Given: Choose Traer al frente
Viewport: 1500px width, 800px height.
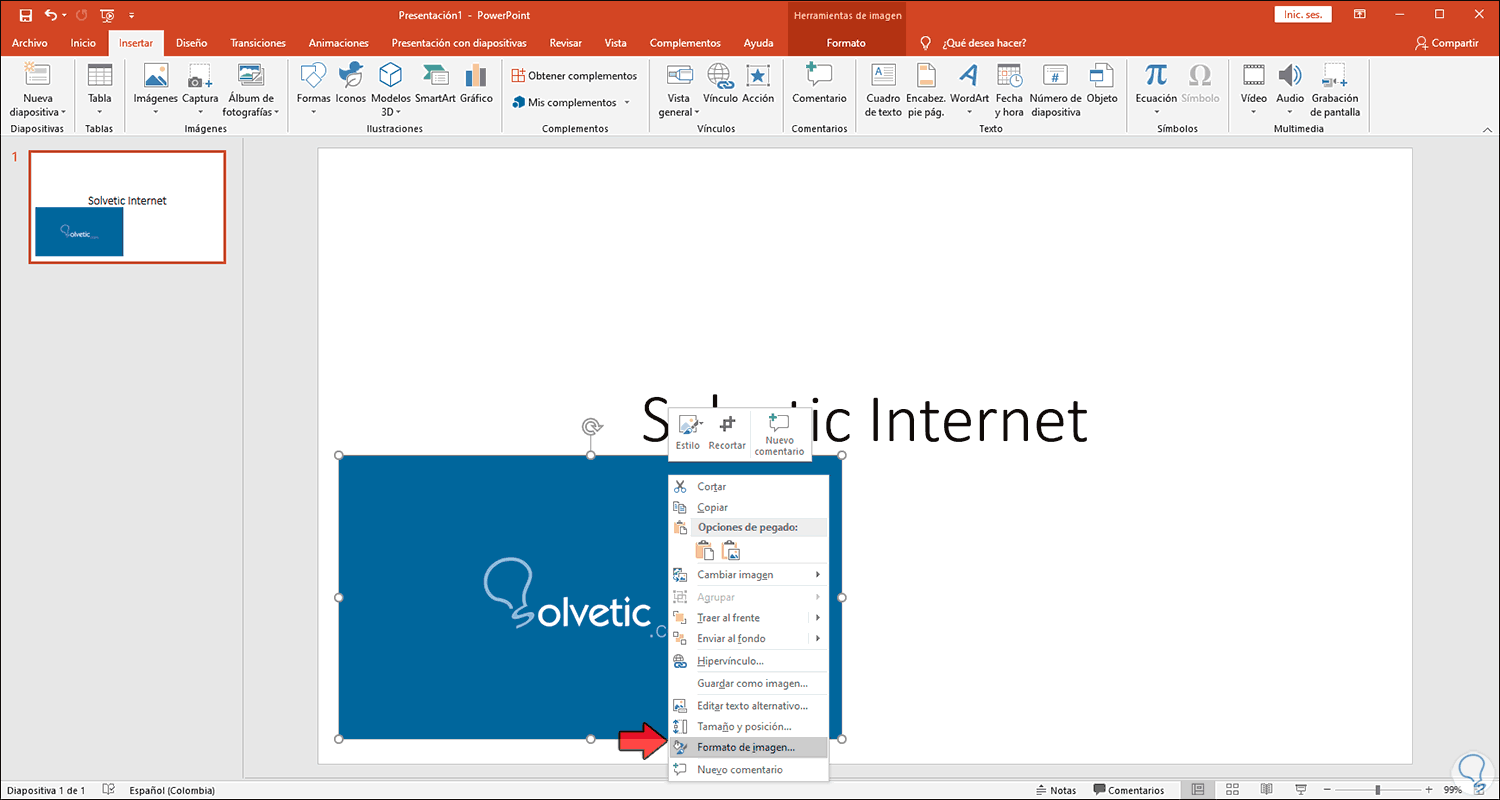Looking at the screenshot, I should tap(748, 618).
